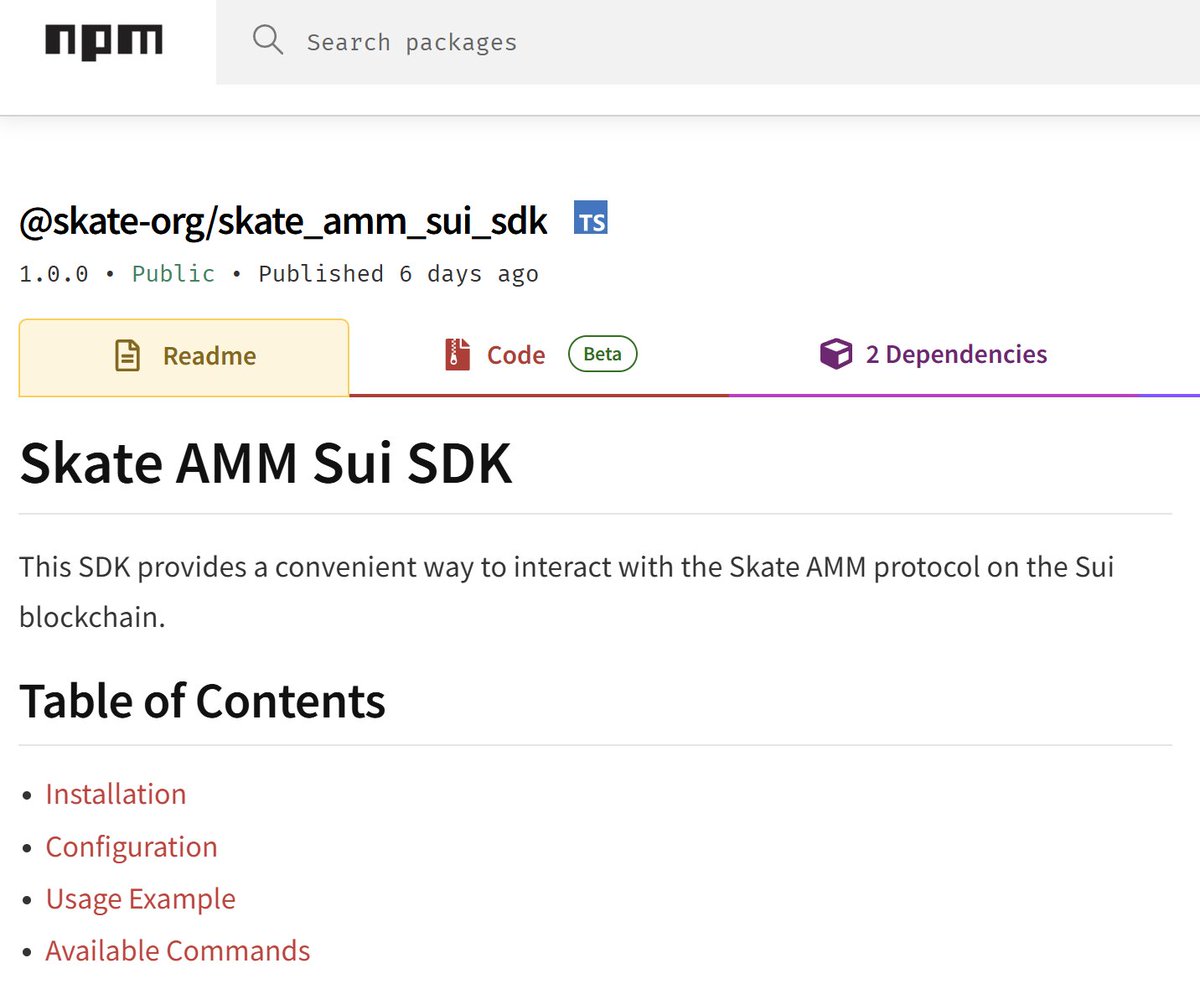Open the Usage Example link
The width and height of the screenshot is (1200, 984).
tap(140, 898)
